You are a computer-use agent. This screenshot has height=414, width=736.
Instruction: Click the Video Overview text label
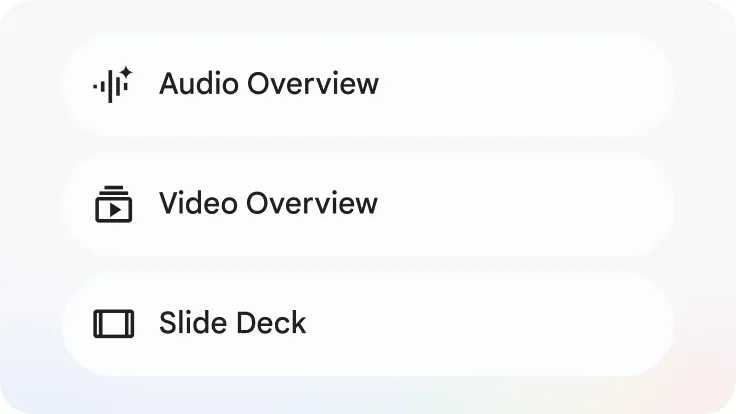(x=268, y=203)
